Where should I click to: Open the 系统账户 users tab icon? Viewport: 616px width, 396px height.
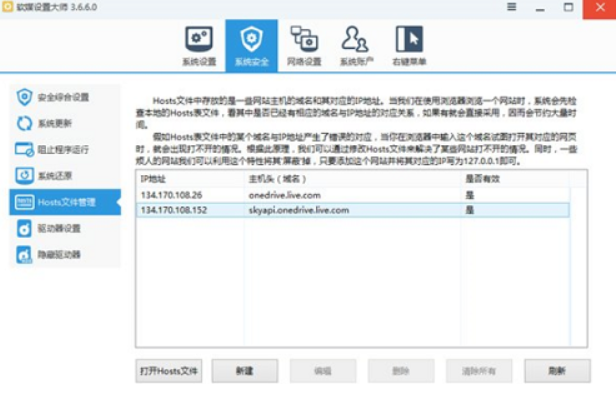(x=355, y=39)
